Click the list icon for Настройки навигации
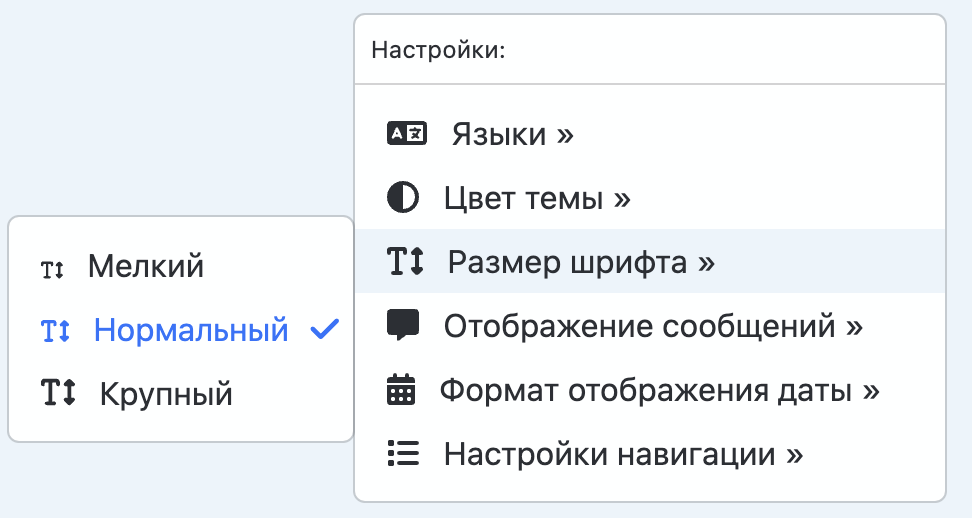Viewport: 972px width, 518px height. 403,454
